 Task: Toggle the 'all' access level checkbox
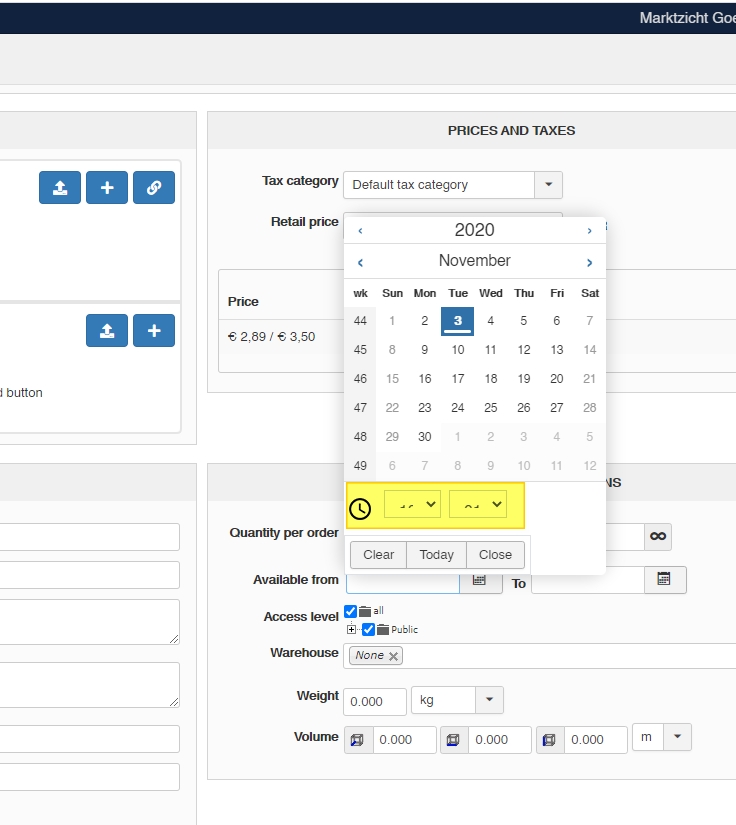click(351, 611)
